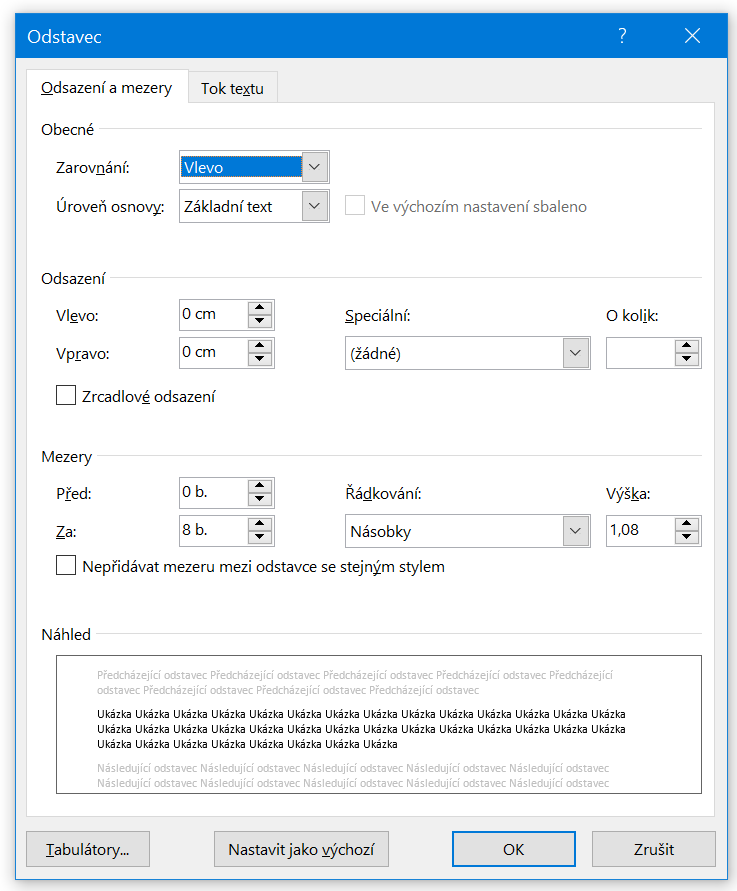The height and width of the screenshot is (891, 737).
Task: Toggle Nepřidávat mezeru mezi odstavce checkbox
Action: coord(67,566)
